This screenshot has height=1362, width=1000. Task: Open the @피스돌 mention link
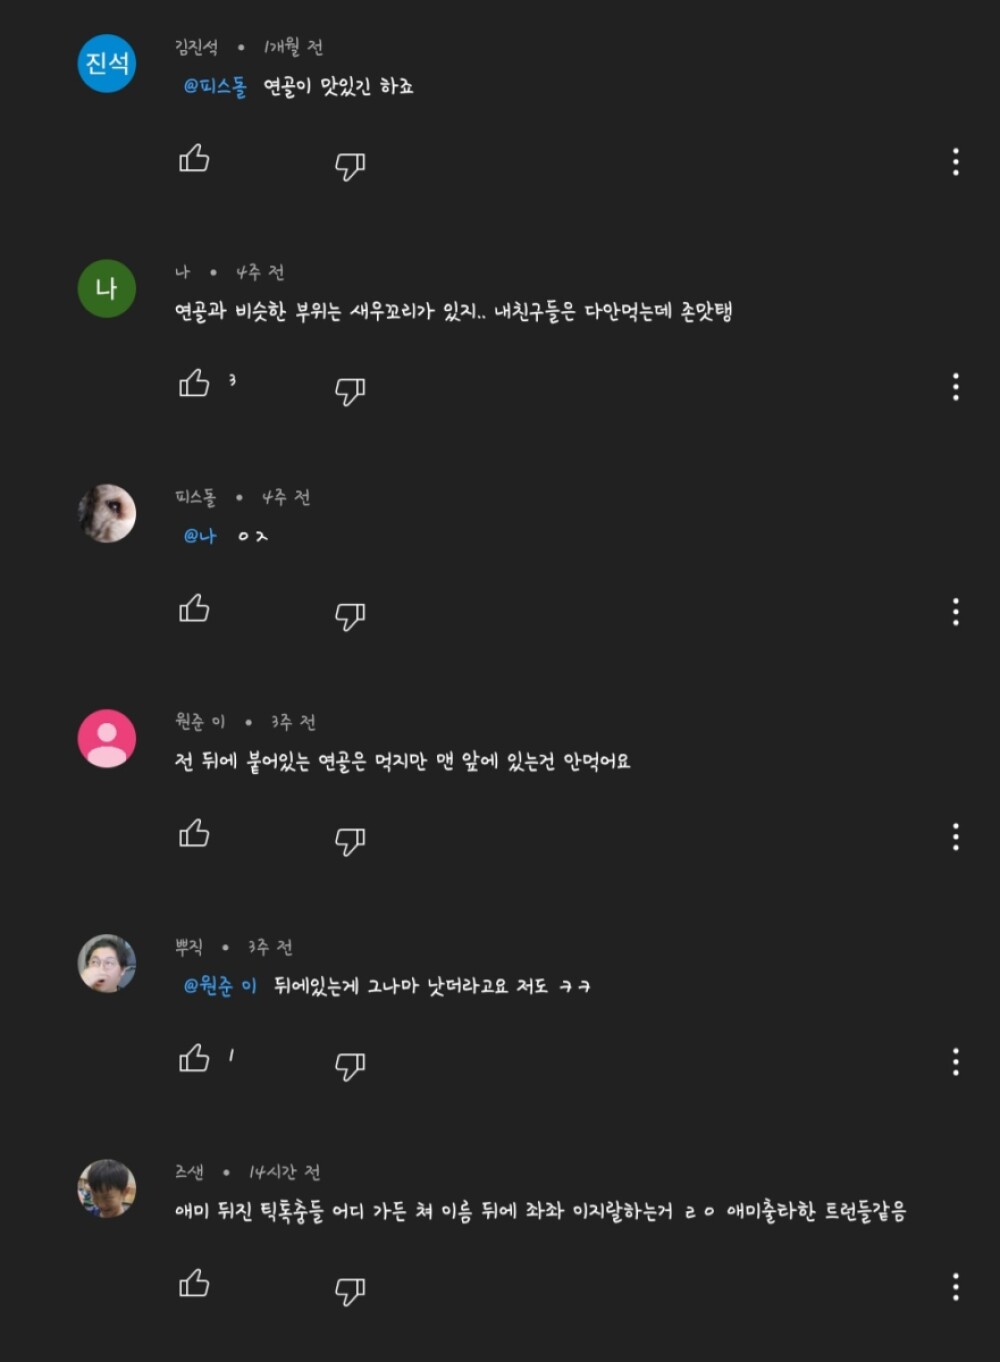click(215, 87)
